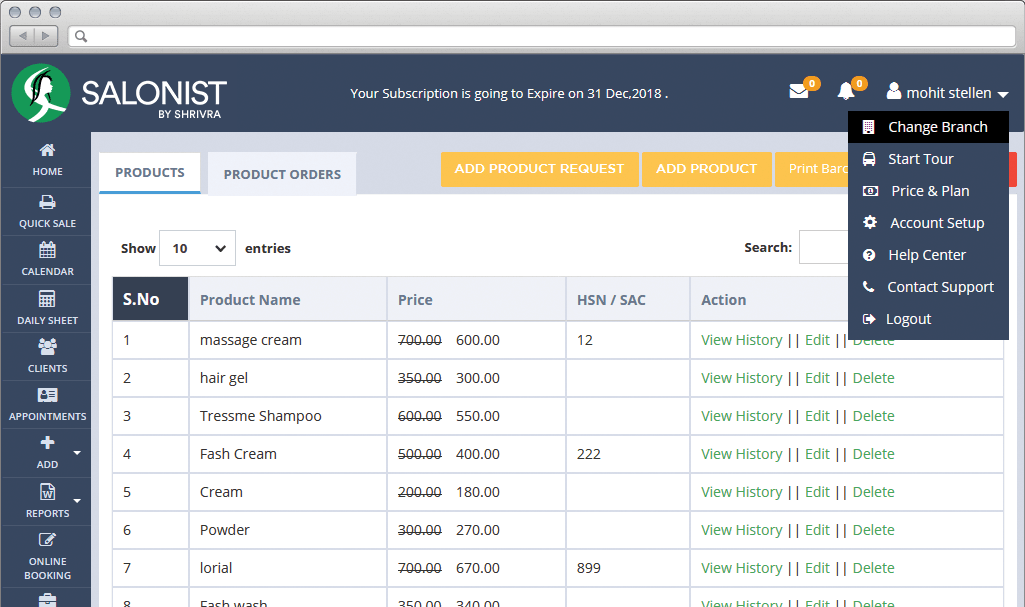Open Appointments card icon
This screenshot has width=1025, height=607.
[x=47, y=395]
